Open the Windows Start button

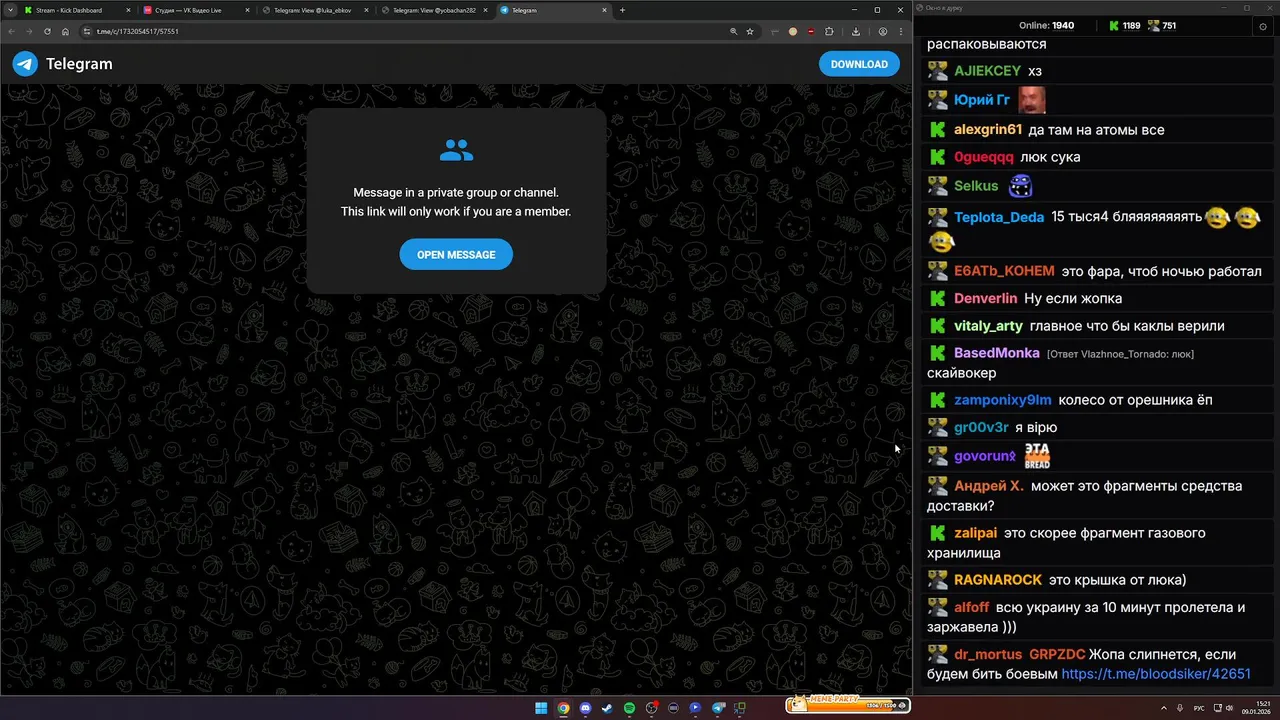click(541, 708)
